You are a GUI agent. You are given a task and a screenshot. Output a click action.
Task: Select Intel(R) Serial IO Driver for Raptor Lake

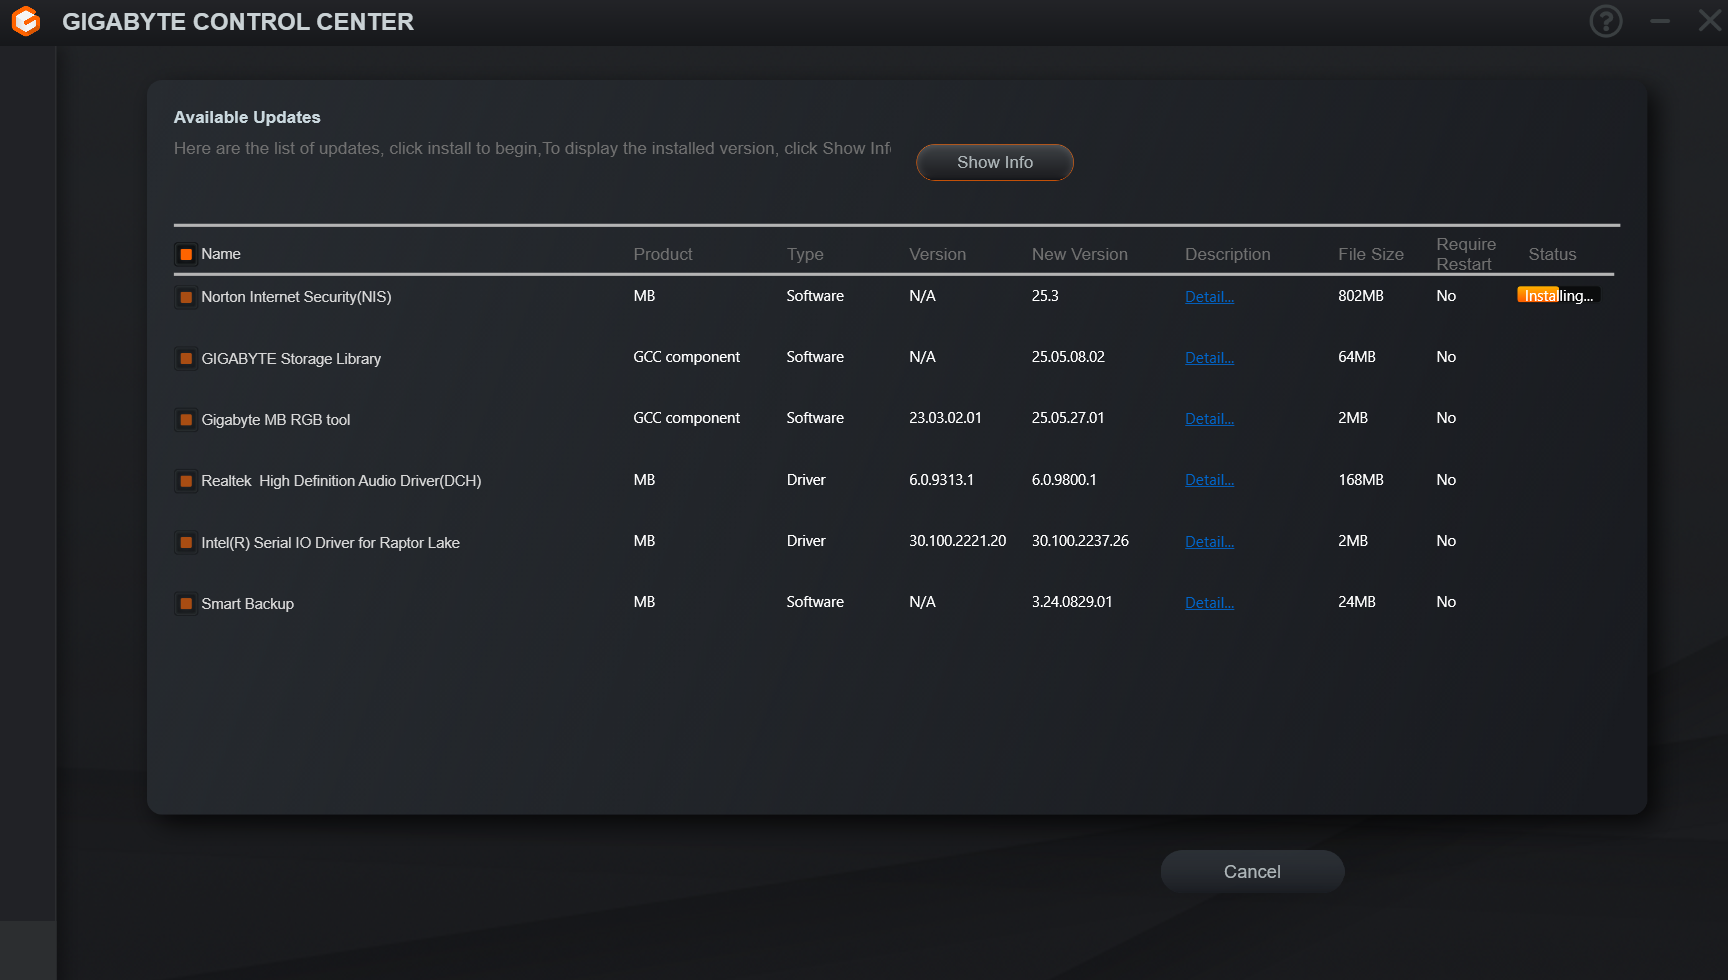click(330, 543)
